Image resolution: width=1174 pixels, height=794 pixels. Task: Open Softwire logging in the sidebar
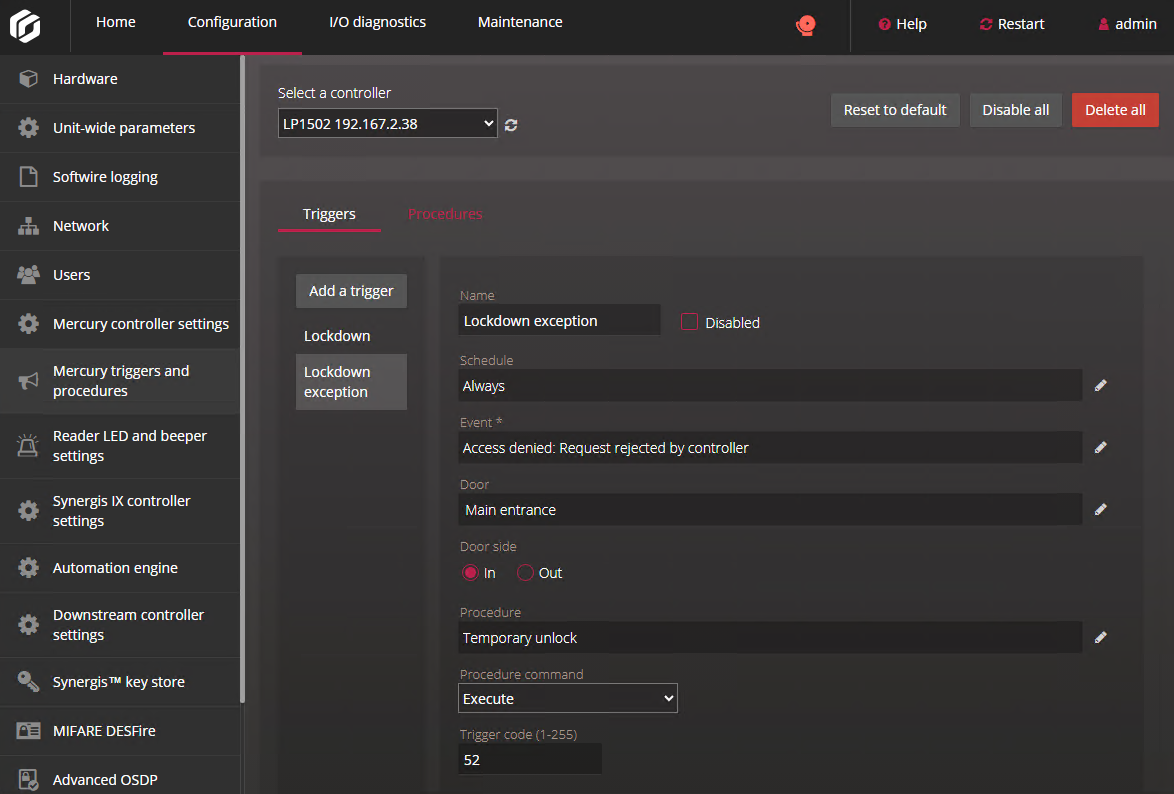tap(120, 177)
